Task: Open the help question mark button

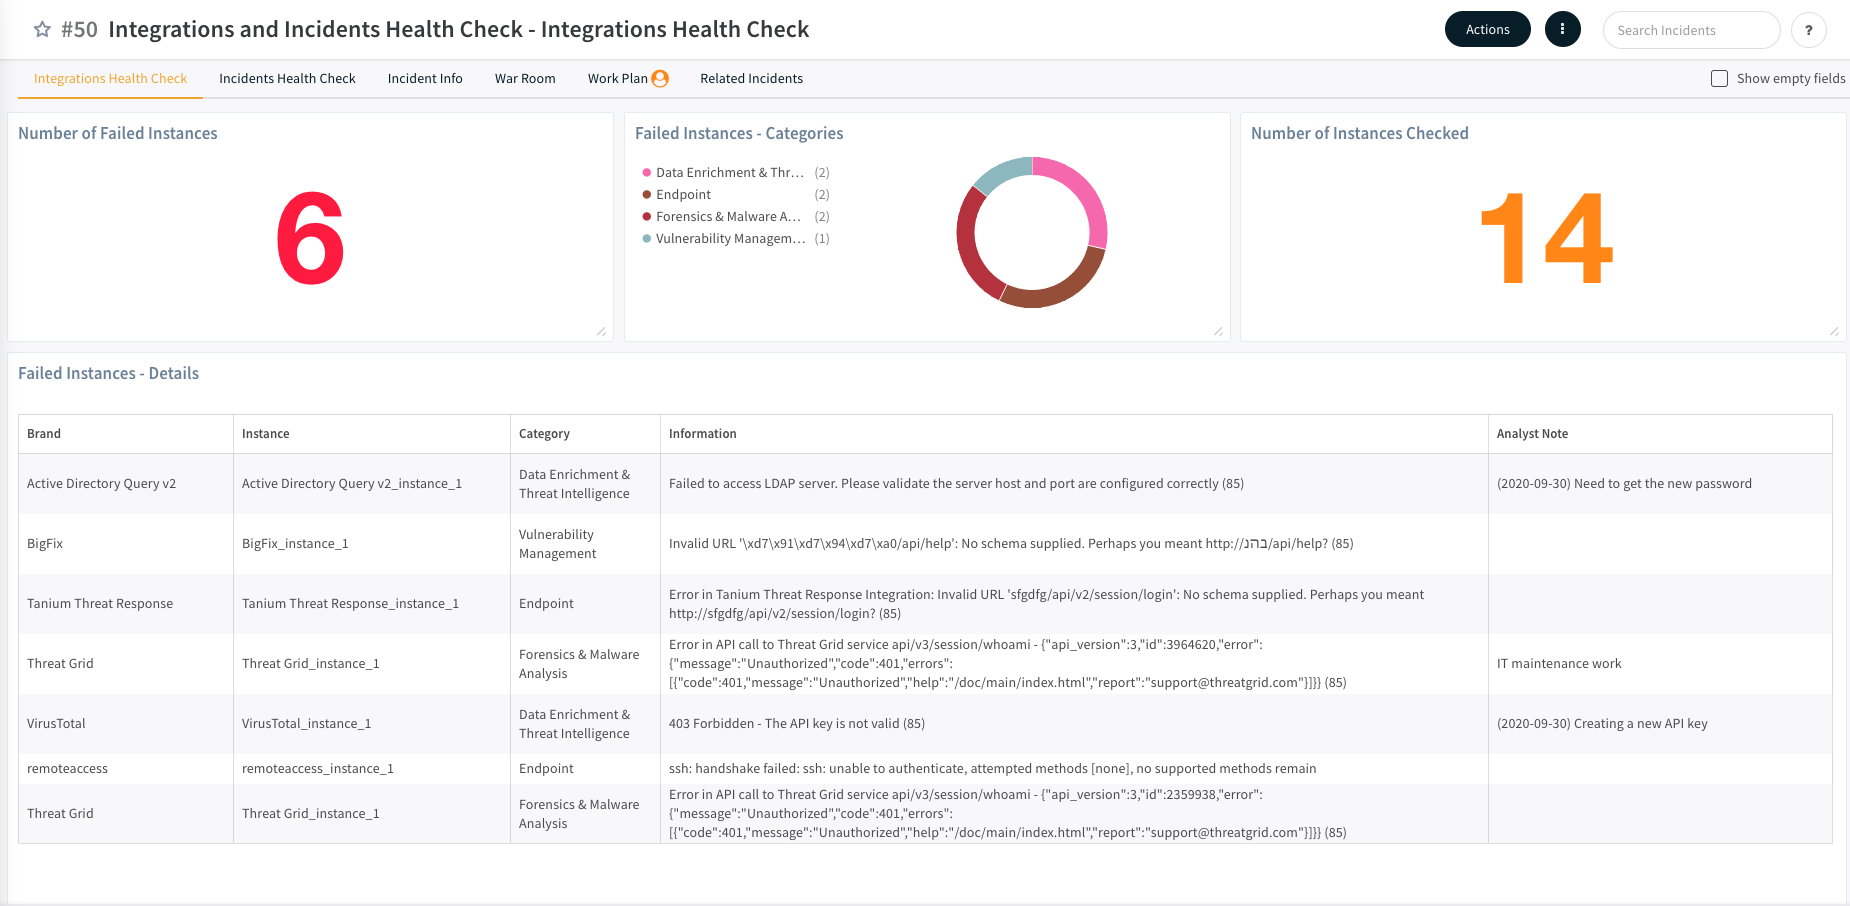Action: click(1808, 30)
